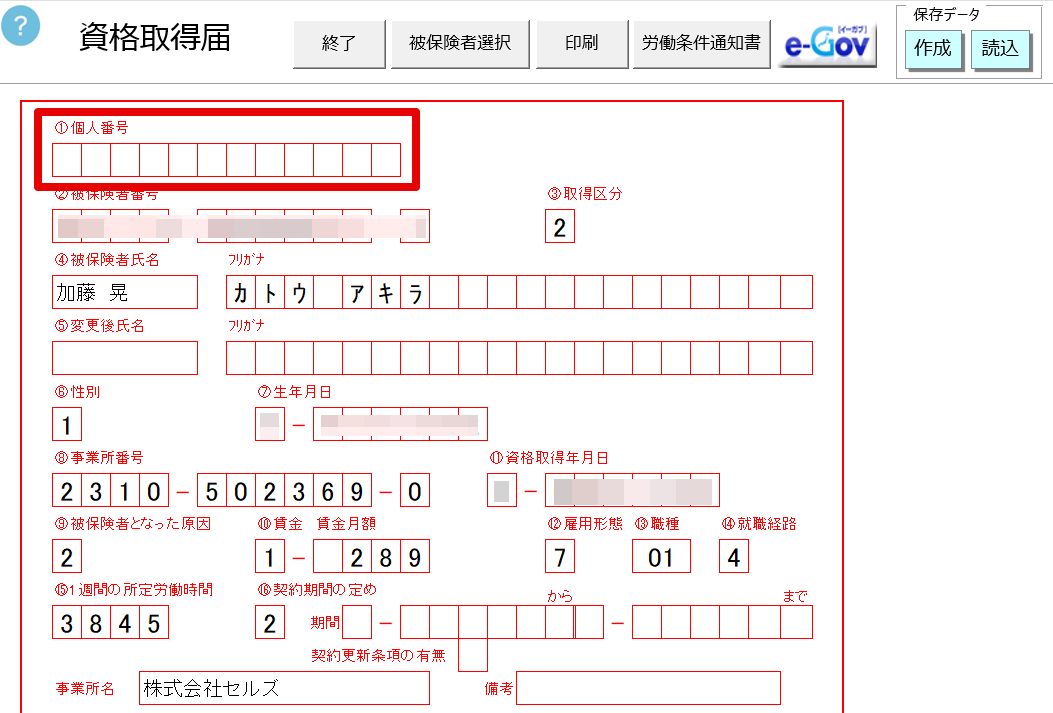Click the empty 備考 field
The image size is (1053, 713).
coord(648,688)
